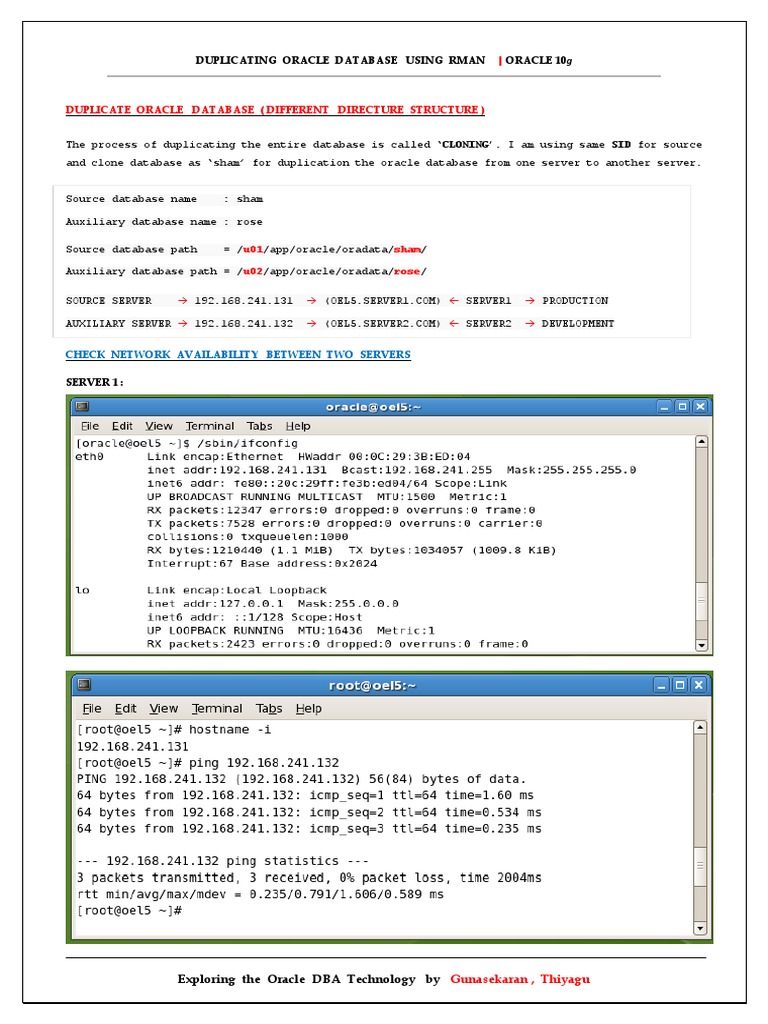Click the icmp_seq=3 ping reply line
768x1024 pixels.
309,829
